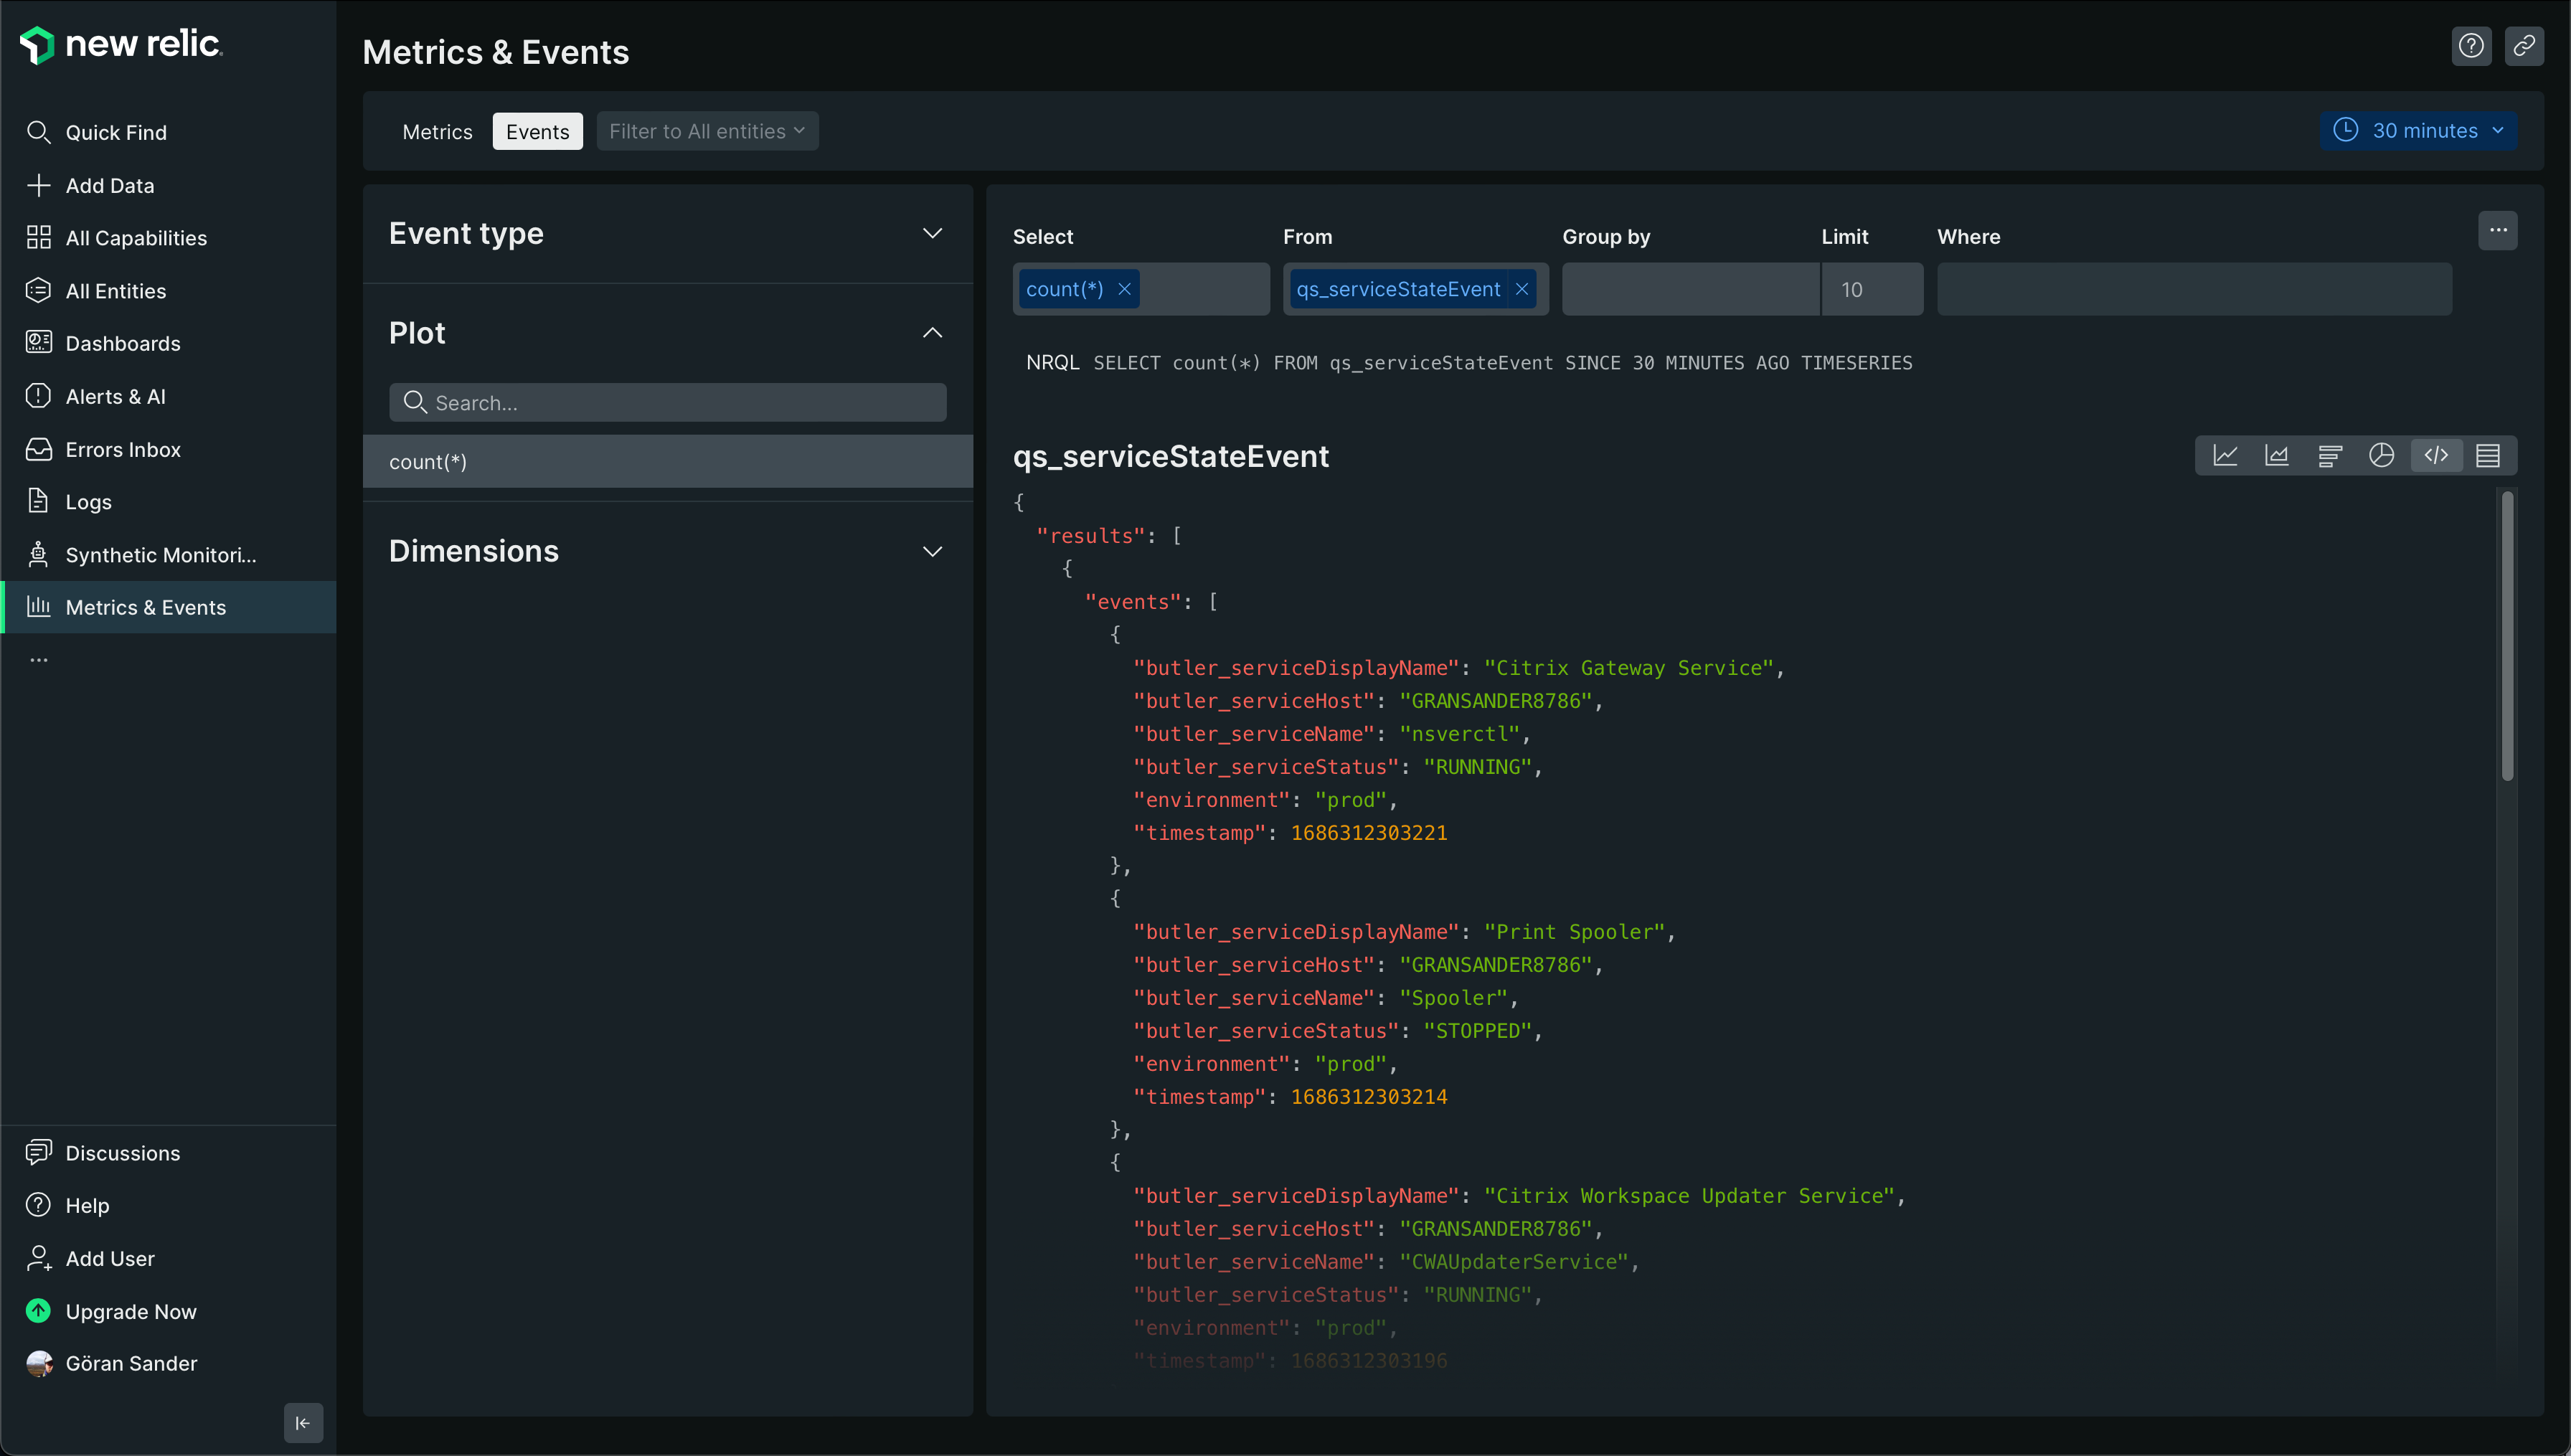Open Dashboards in the sidebar

pos(123,343)
